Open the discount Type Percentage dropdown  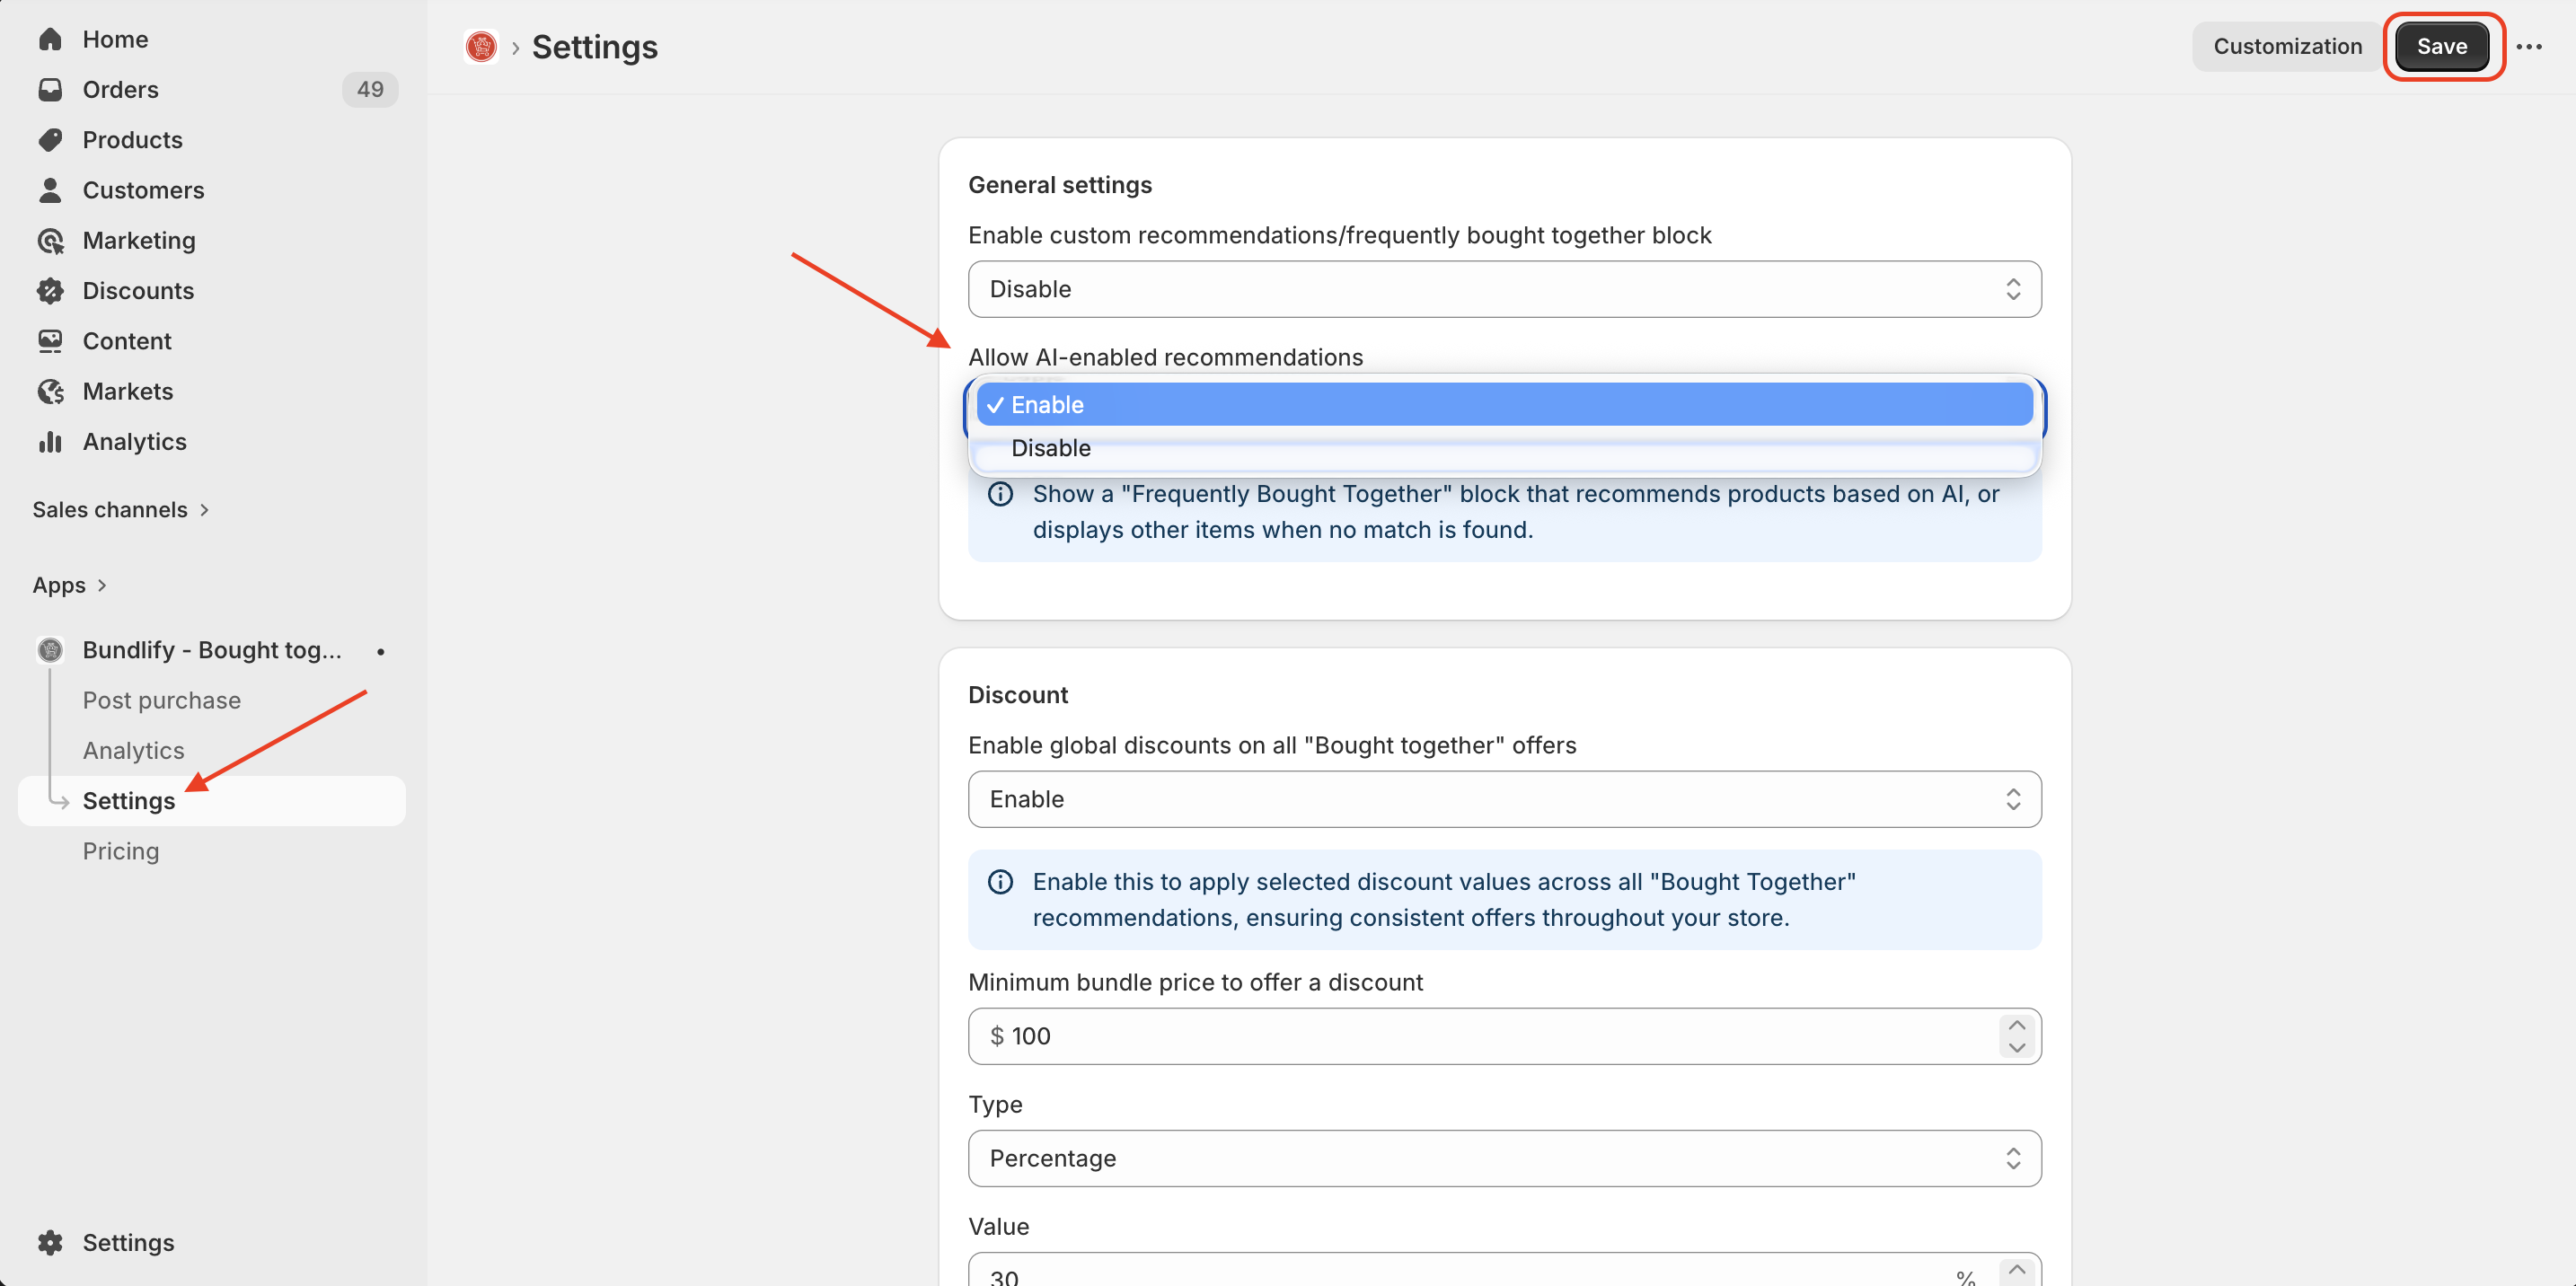click(x=1504, y=1158)
